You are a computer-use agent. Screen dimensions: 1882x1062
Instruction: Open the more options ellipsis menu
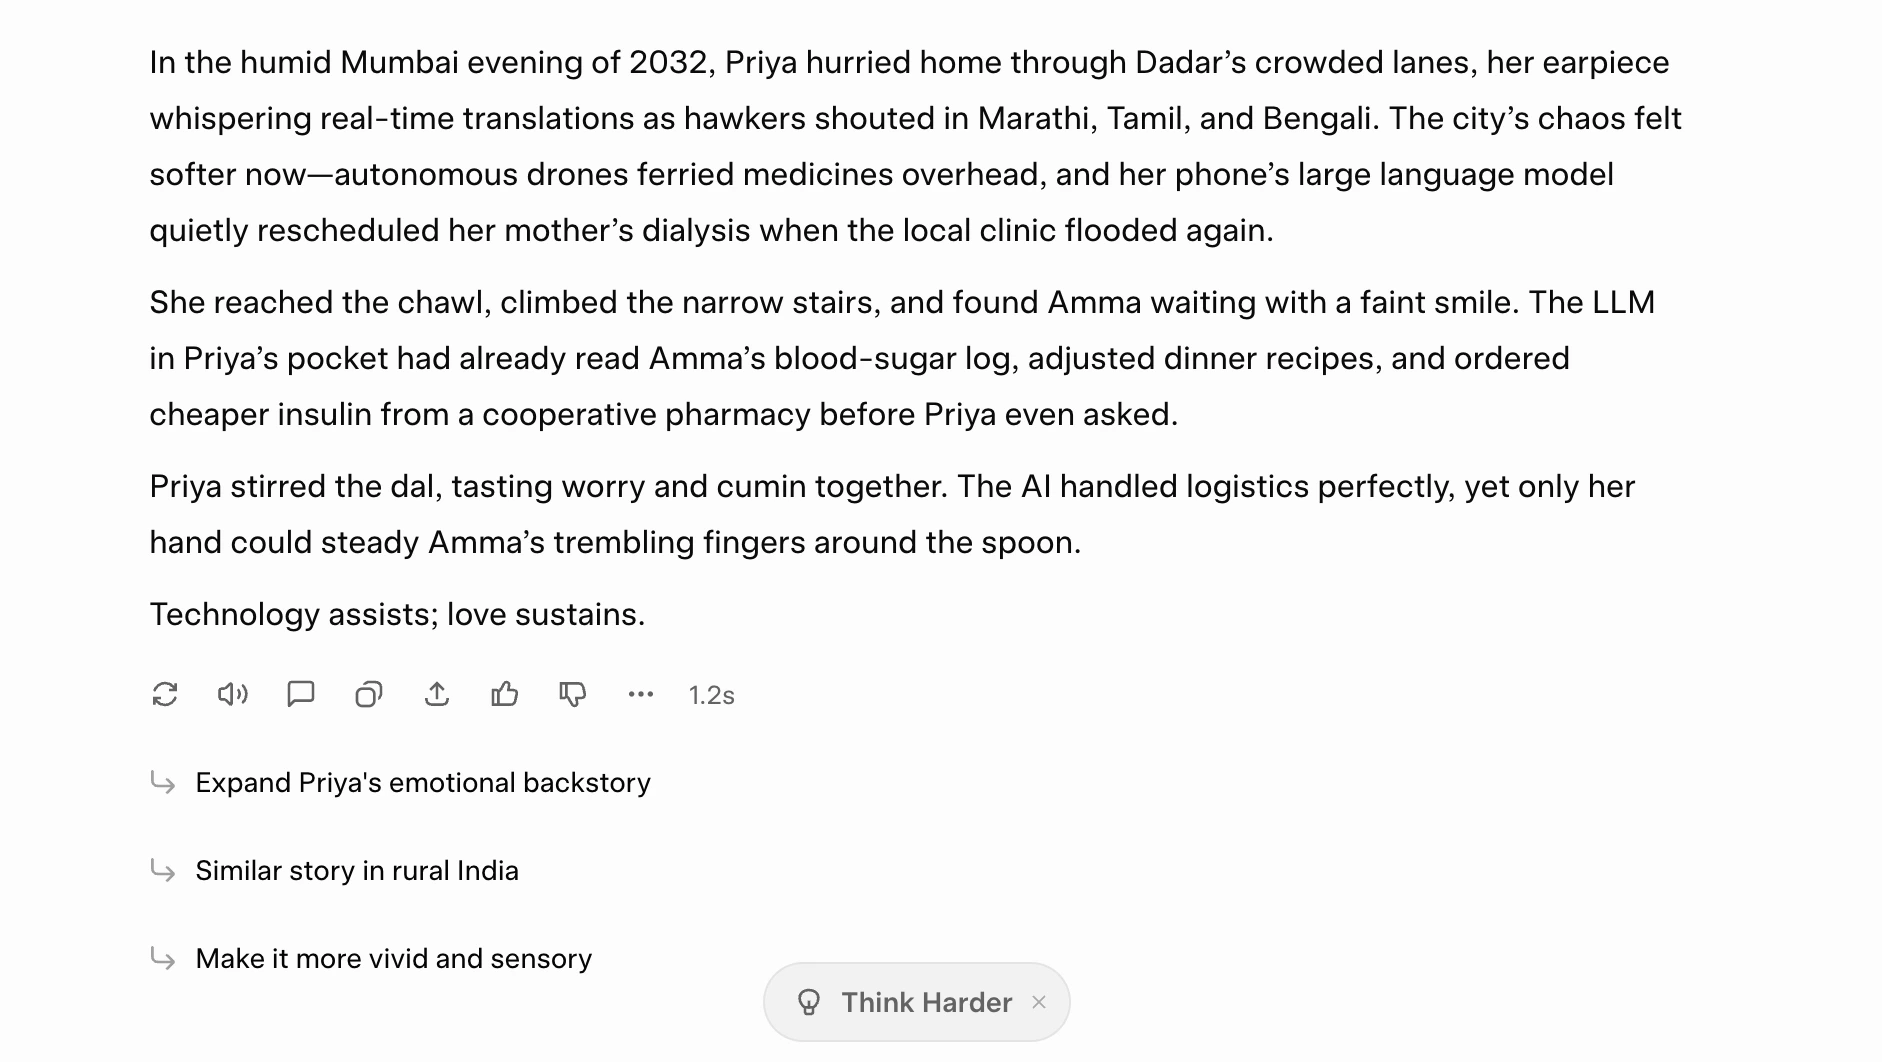[640, 694]
